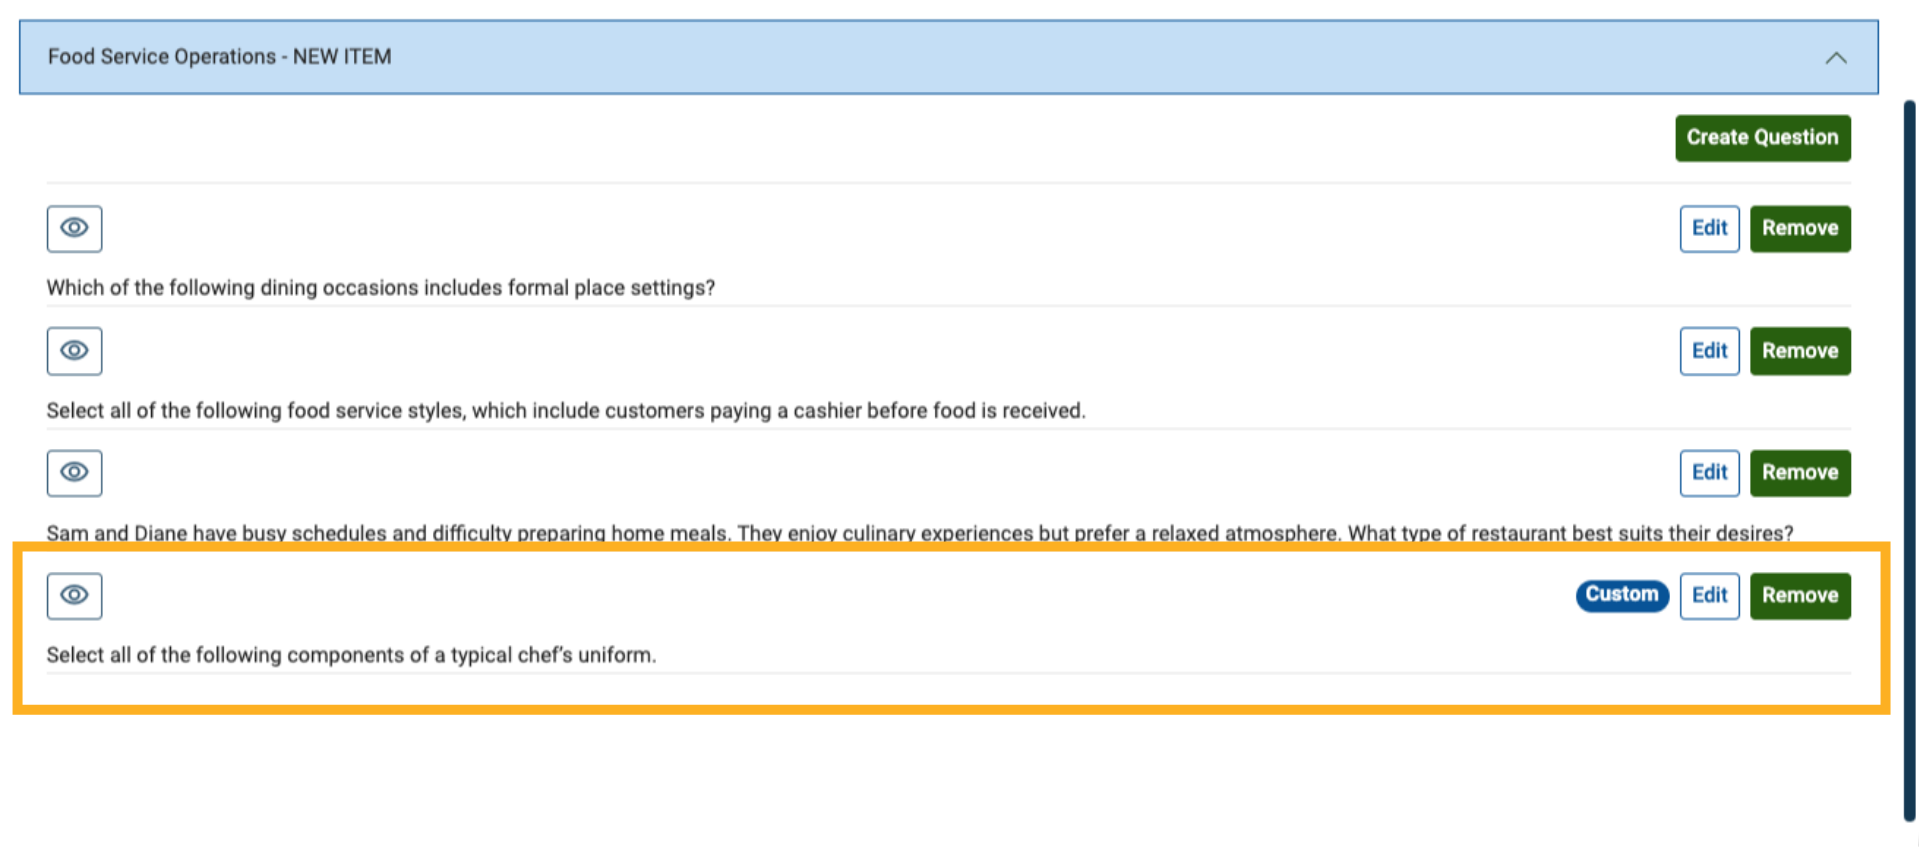Click the Food Service Operations header title

pos(220,57)
